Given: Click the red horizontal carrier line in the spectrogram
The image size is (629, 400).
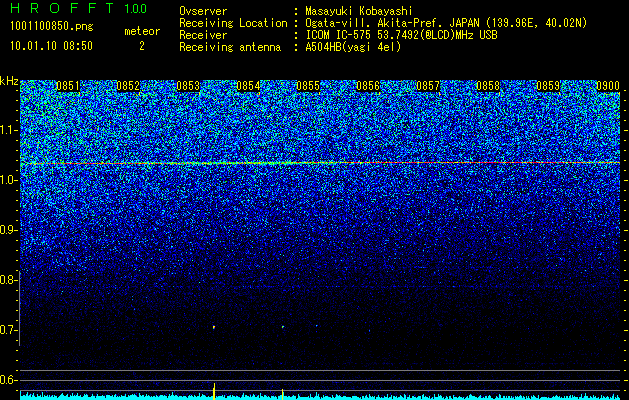Looking at the screenshot, I should [x=320, y=163].
